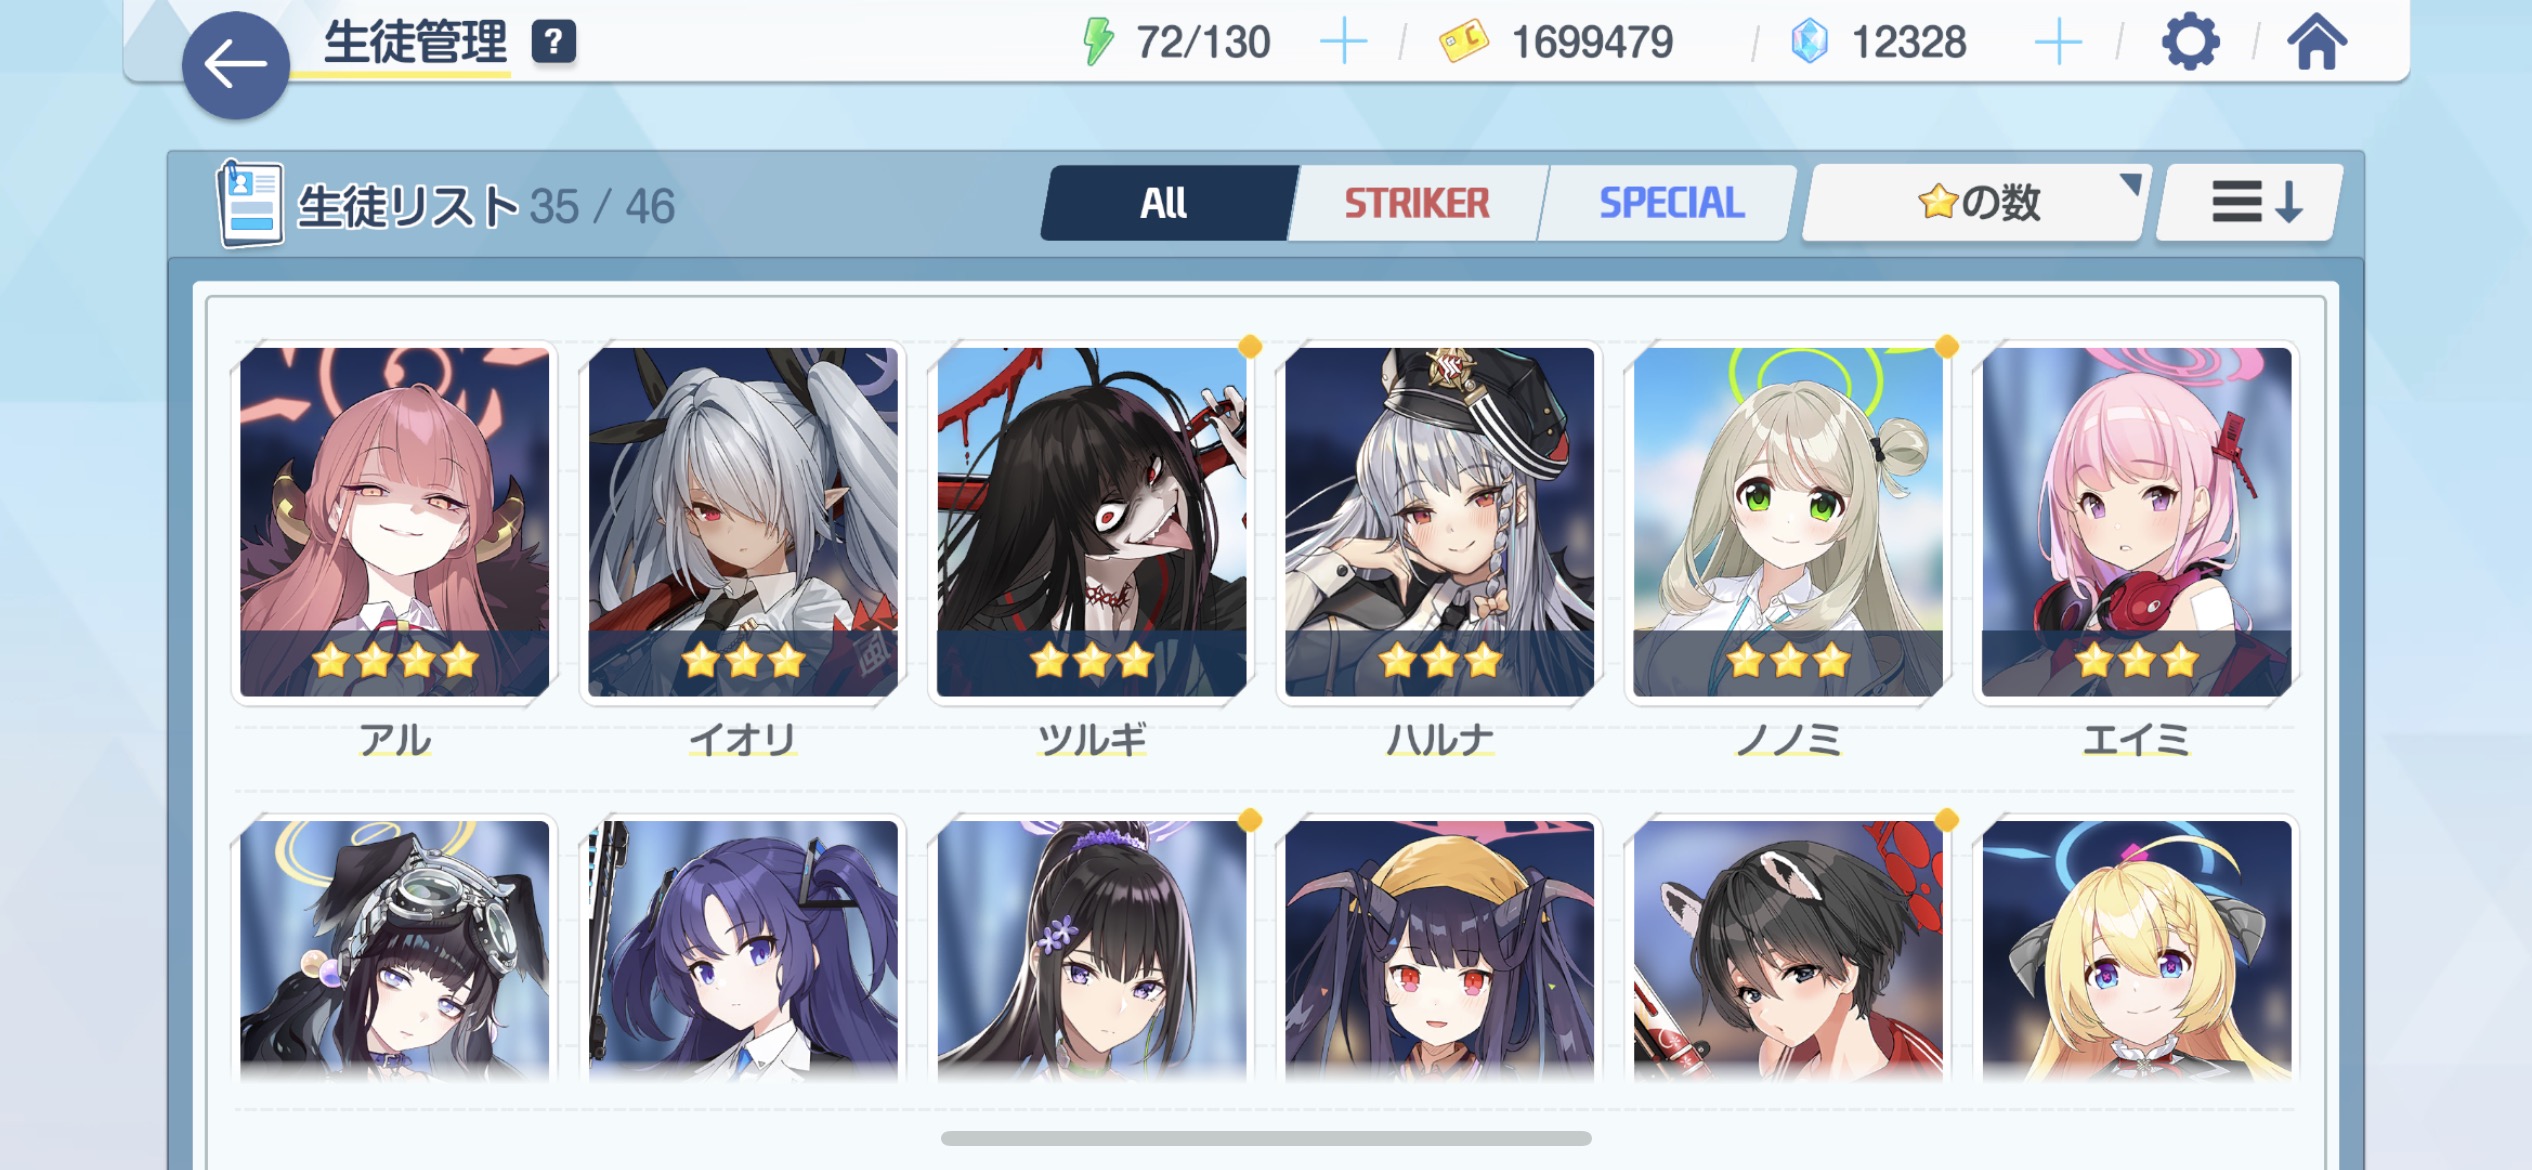Select student イオリ portrait
The width and height of the screenshot is (2532, 1170).
click(x=743, y=522)
